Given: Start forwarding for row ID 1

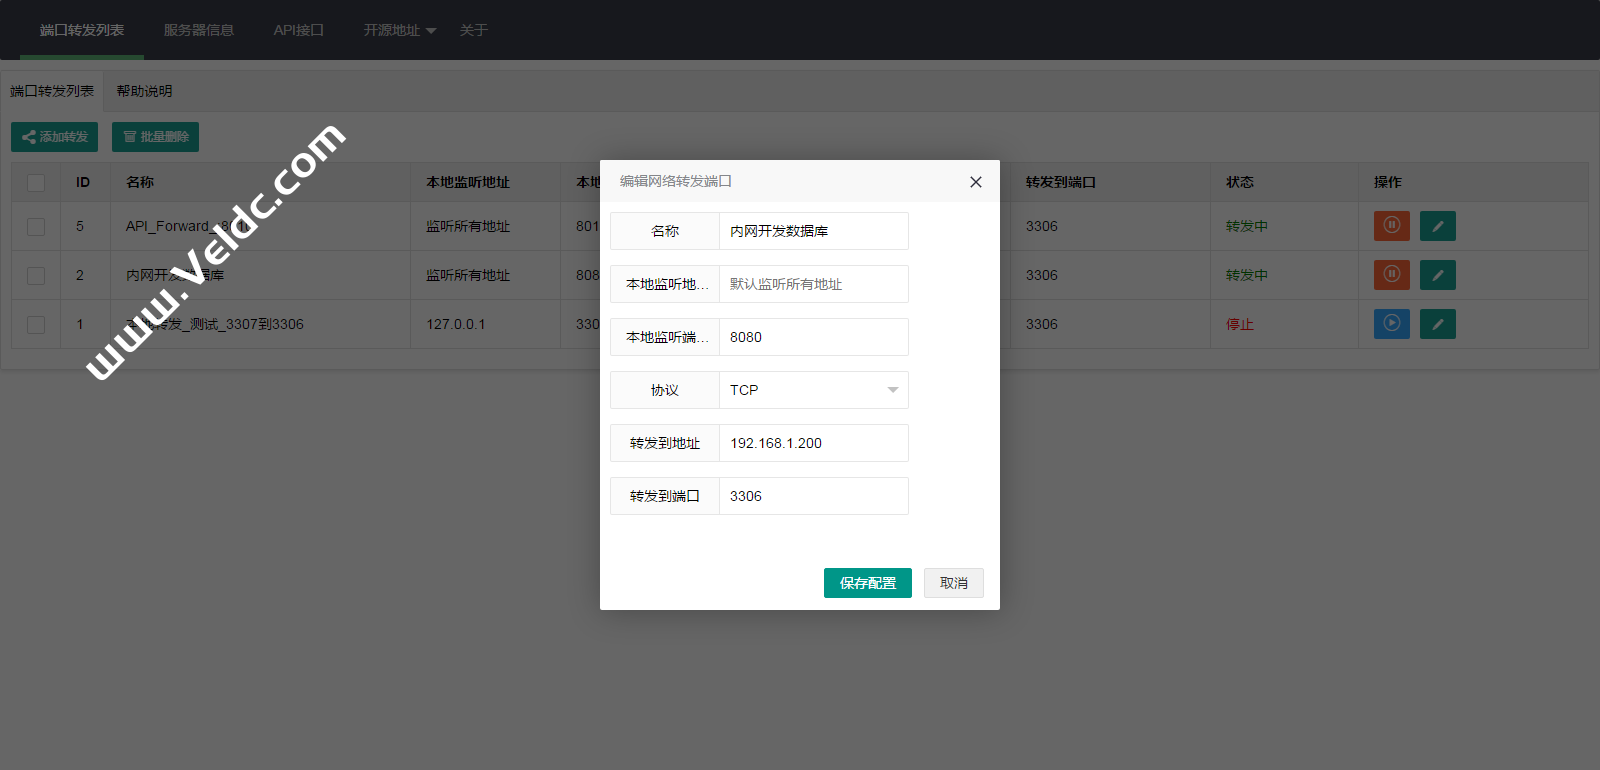Looking at the screenshot, I should pyautogui.click(x=1391, y=324).
